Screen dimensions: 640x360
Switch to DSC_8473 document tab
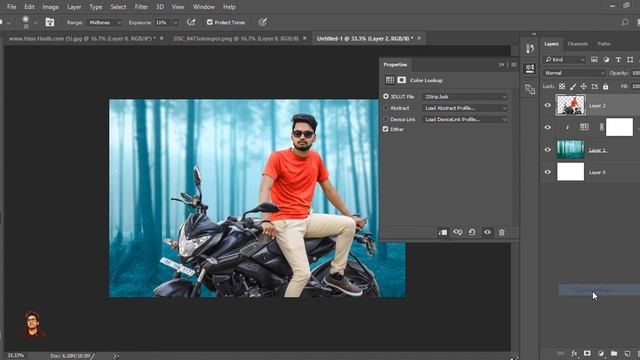point(236,38)
